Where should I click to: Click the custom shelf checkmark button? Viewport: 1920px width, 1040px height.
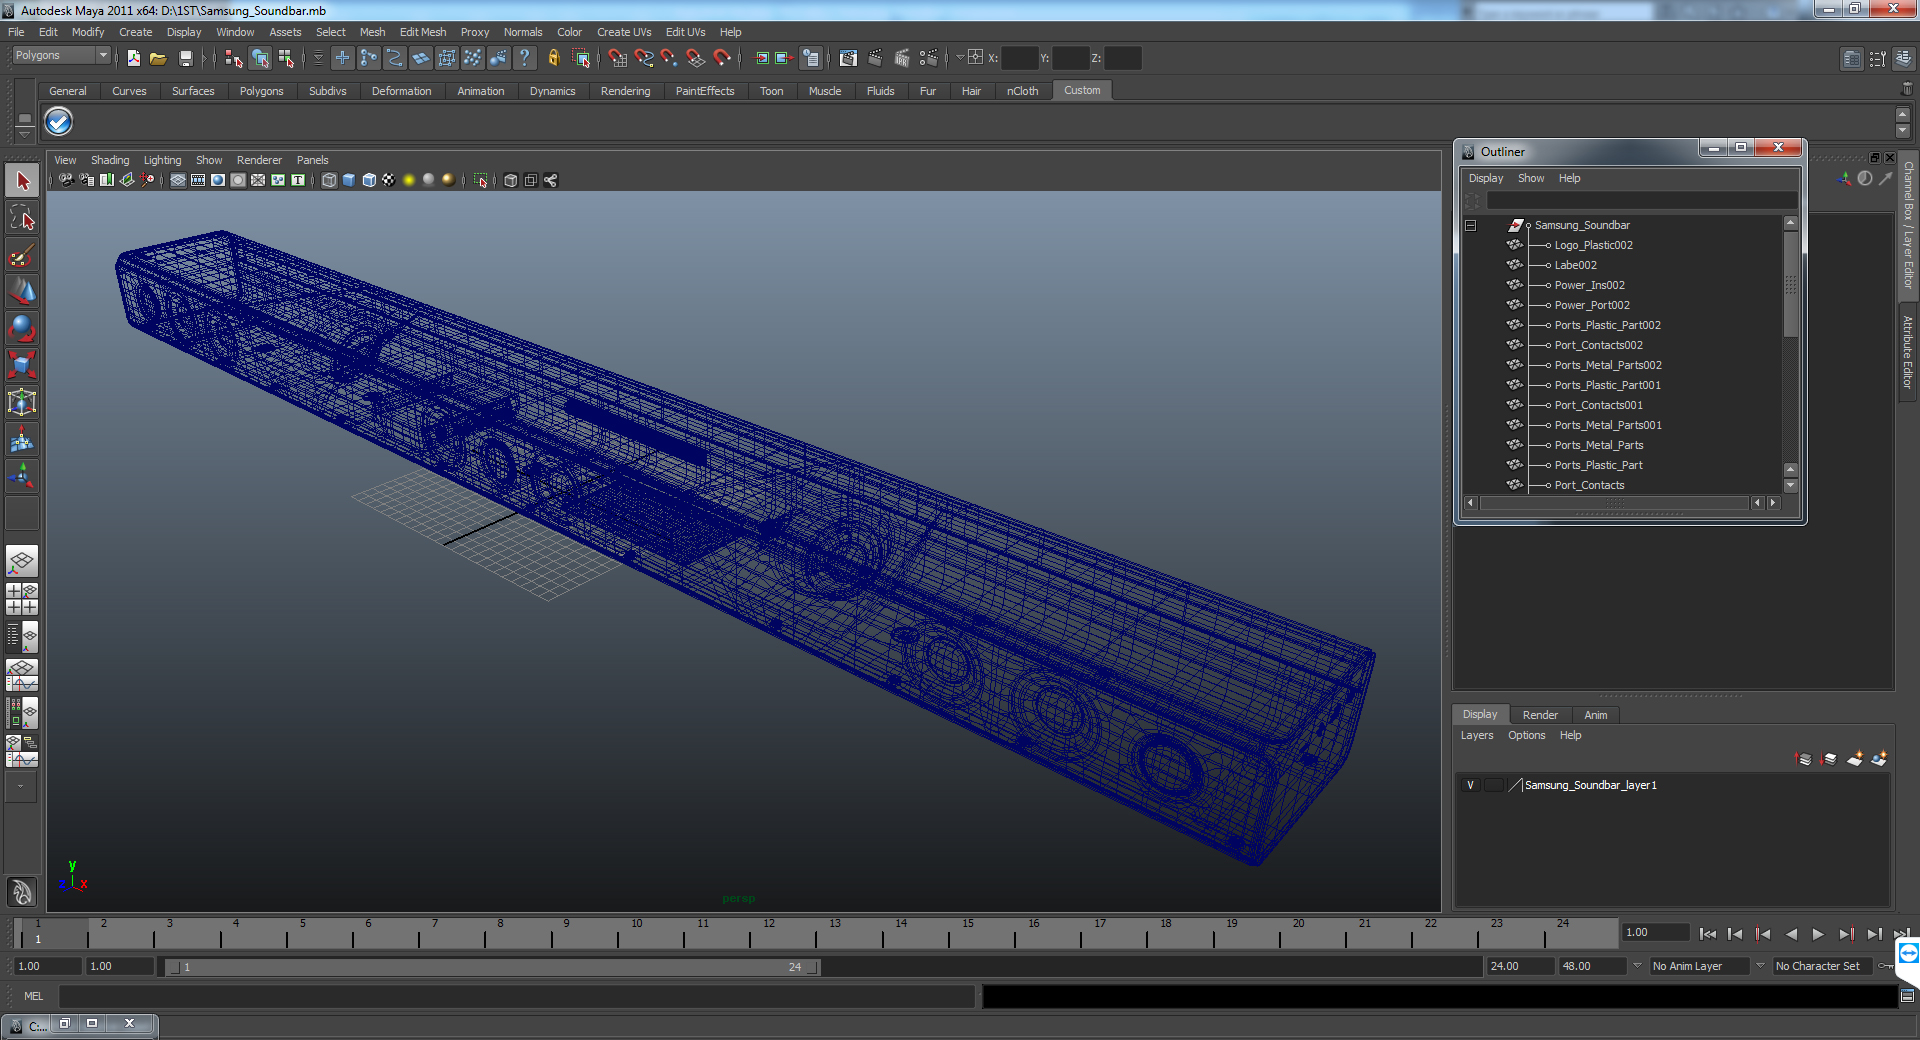tap(59, 122)
